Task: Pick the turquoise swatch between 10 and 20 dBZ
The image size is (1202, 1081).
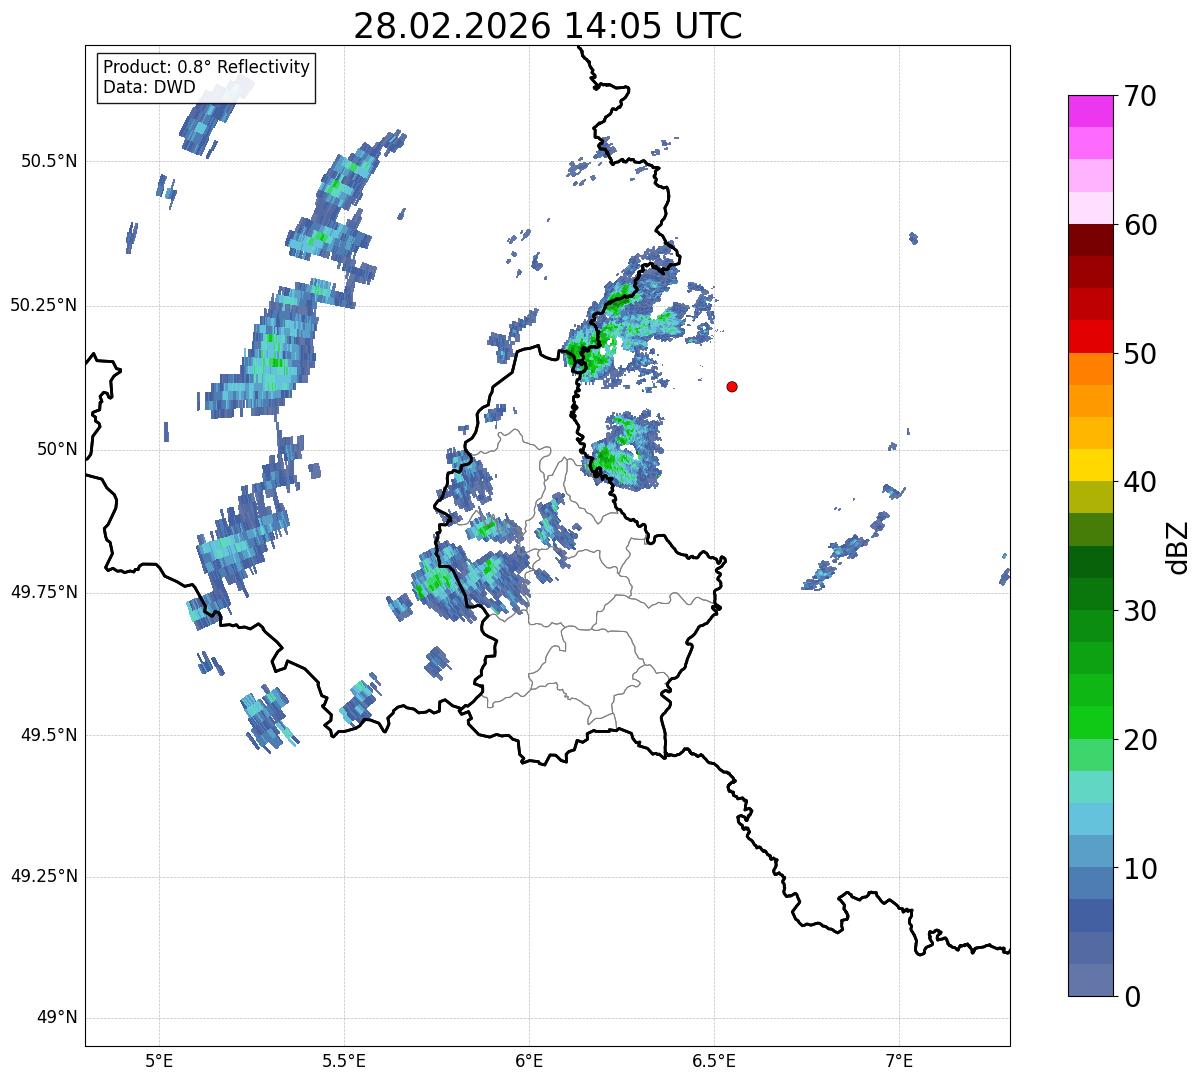Action: point(1091,787)
